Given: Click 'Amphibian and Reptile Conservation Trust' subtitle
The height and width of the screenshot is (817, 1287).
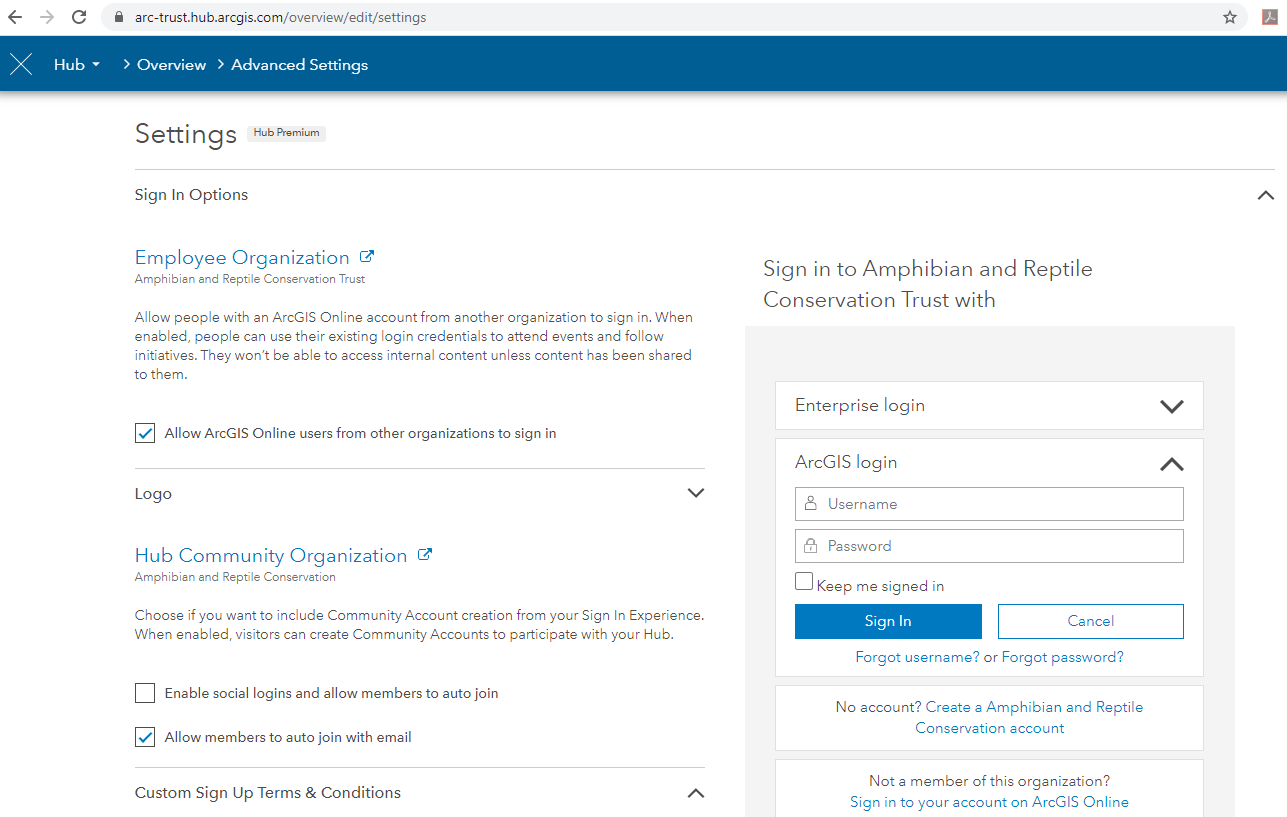Looking at the screenshot, I should (x=250, y=279).
